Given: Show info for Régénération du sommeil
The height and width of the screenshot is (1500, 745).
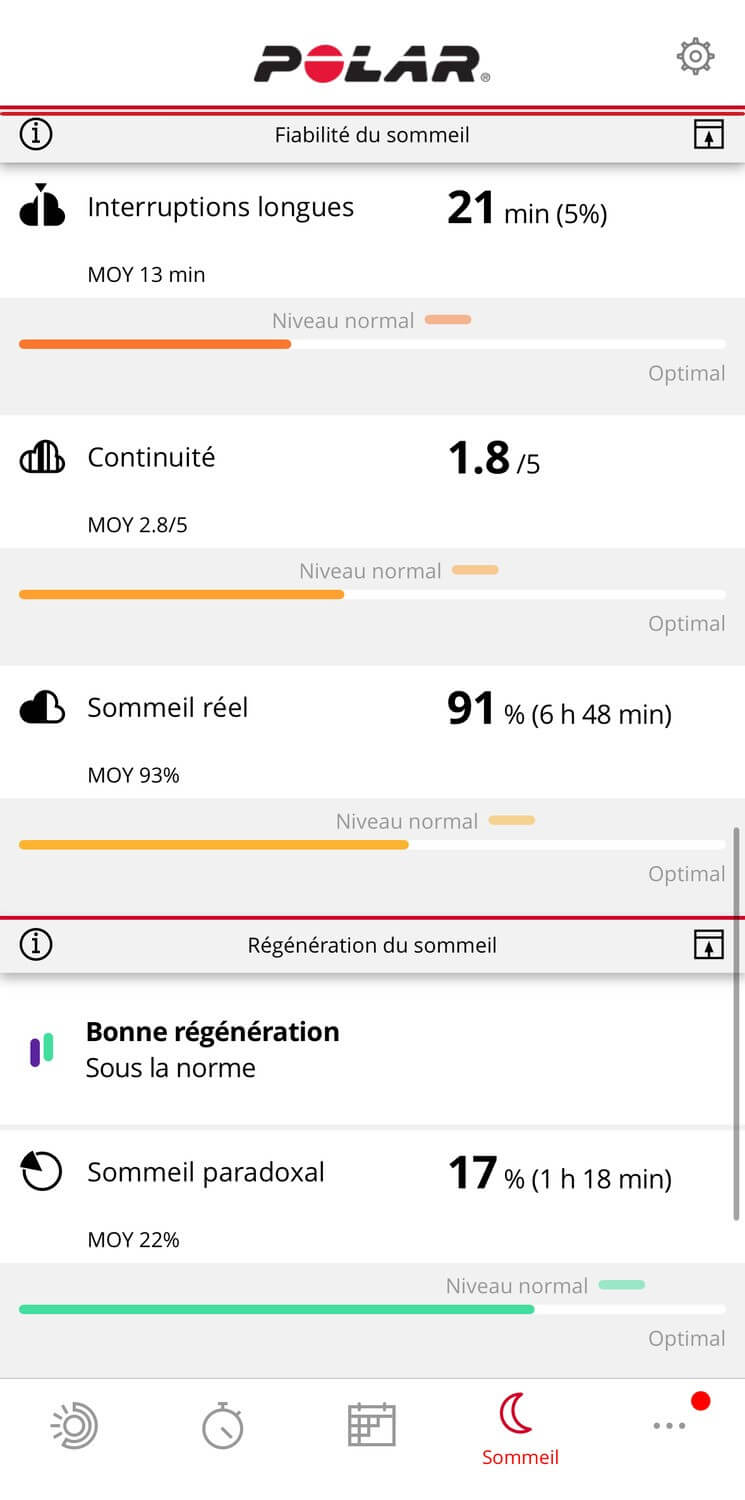Looking at the screenshot, I should [36, 945].
